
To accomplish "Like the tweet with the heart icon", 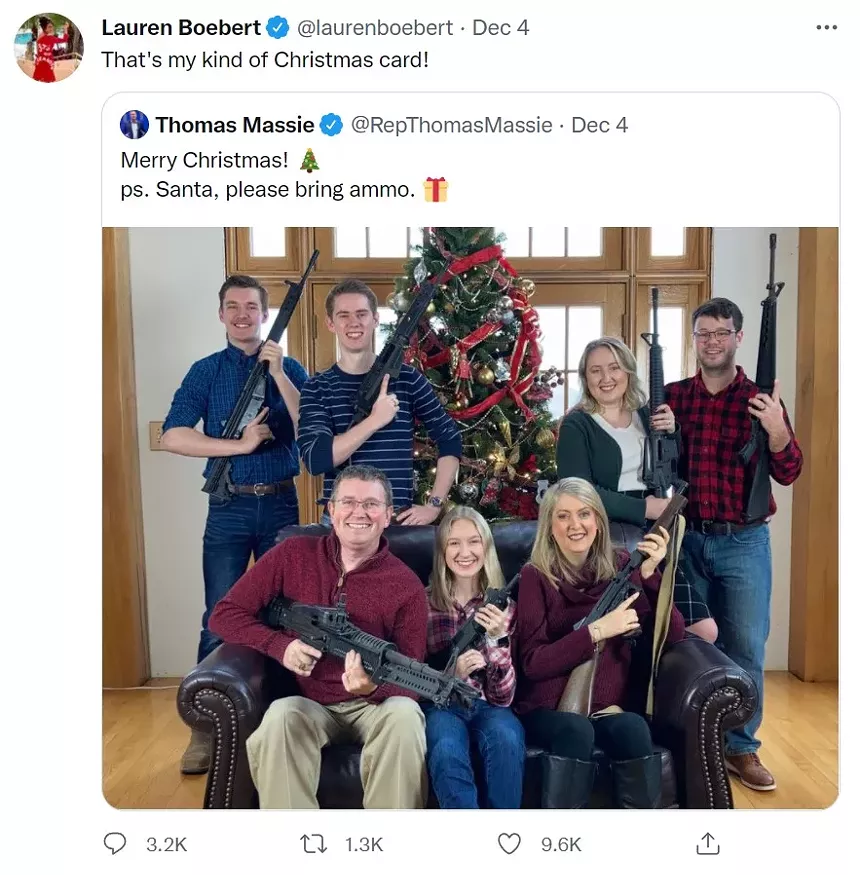I will tap(509, 843).
